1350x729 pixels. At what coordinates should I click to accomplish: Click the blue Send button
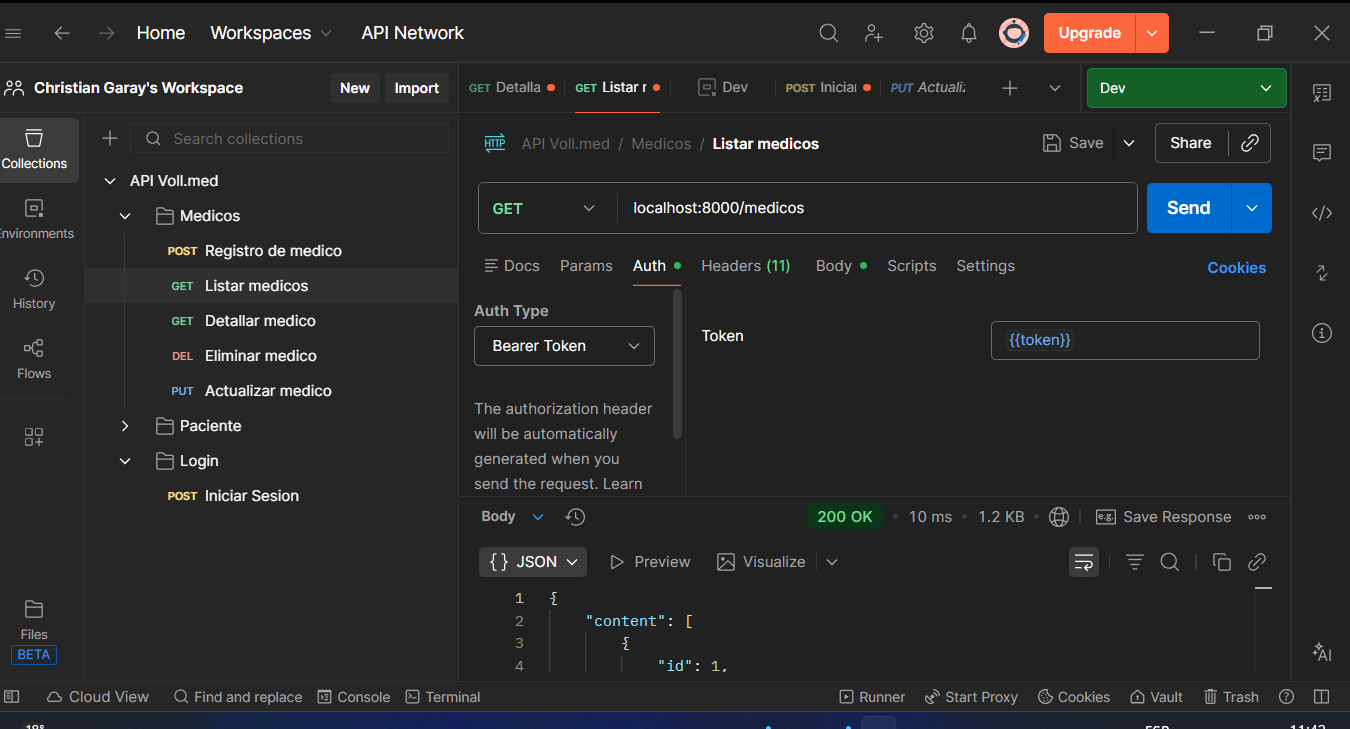1188,208
